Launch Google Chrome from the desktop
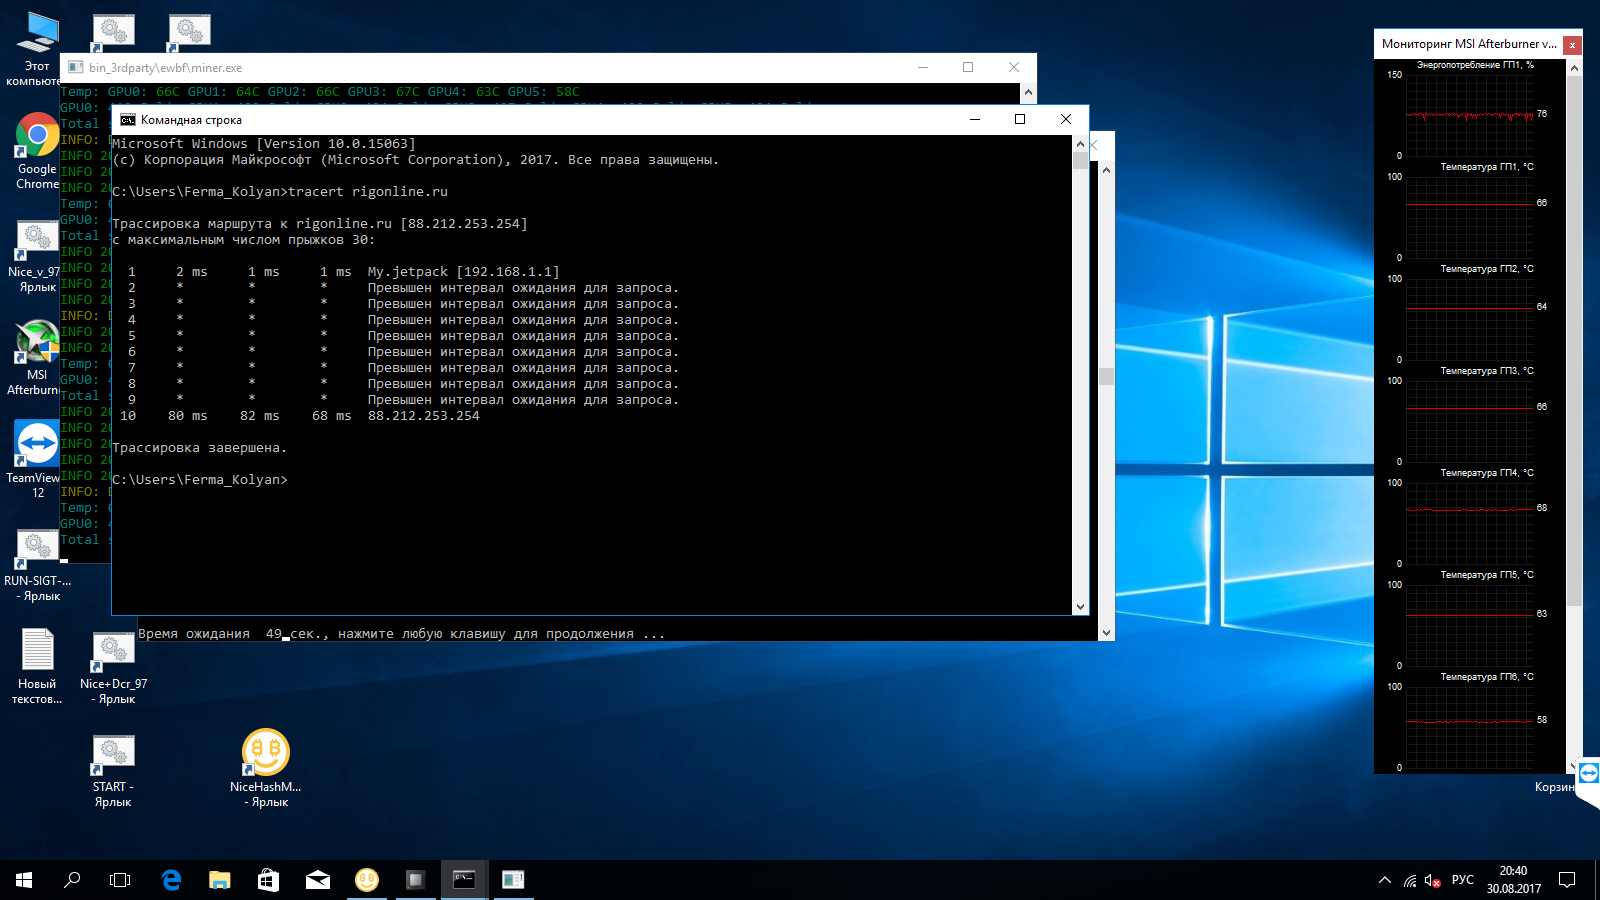This screenshot has height=900, width=1600. (x=36, y=151)
